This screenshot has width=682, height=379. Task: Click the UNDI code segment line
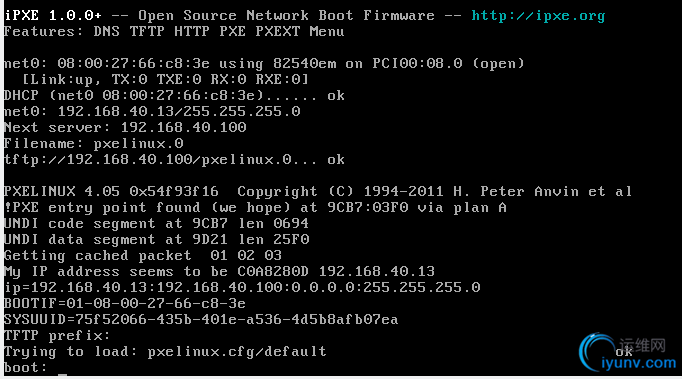pos(157,224)
